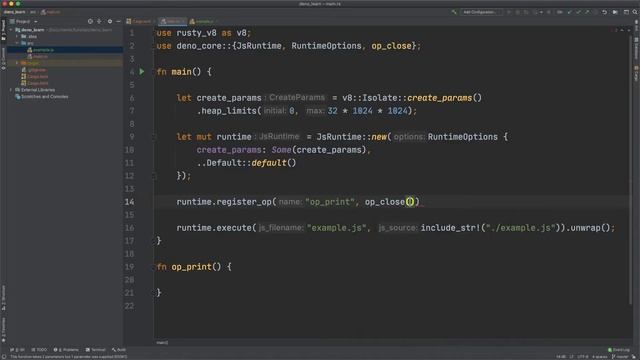Open Project panel settings gear
The width and height of the screenshot is (640, 360).
109,21
